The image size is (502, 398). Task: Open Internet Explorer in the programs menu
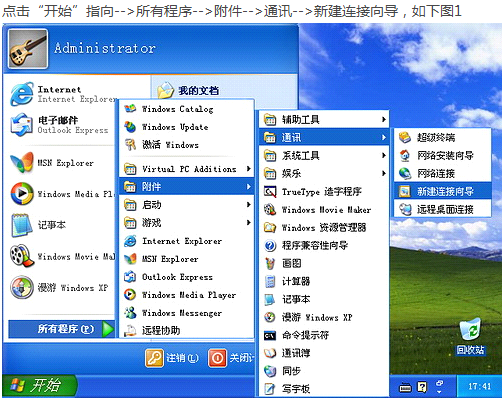pyautogui.click(x=187, y=241)
